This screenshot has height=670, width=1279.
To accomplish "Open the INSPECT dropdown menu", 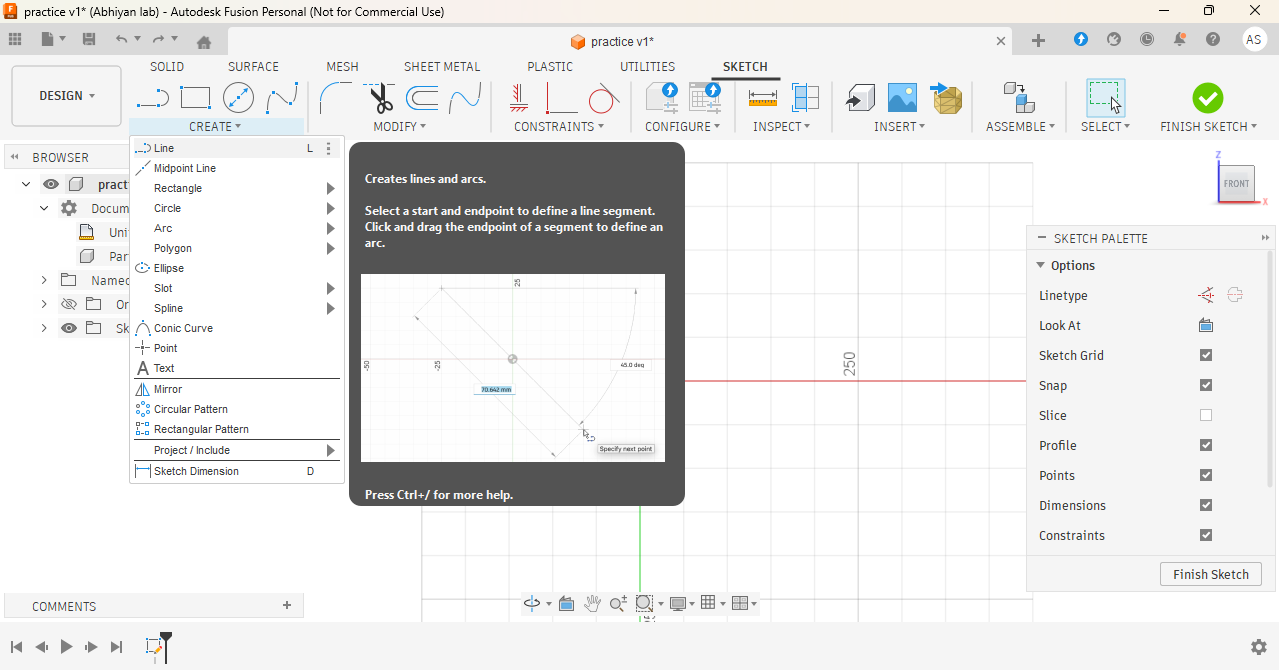I will pyautogui.click(x=782, y=127).
